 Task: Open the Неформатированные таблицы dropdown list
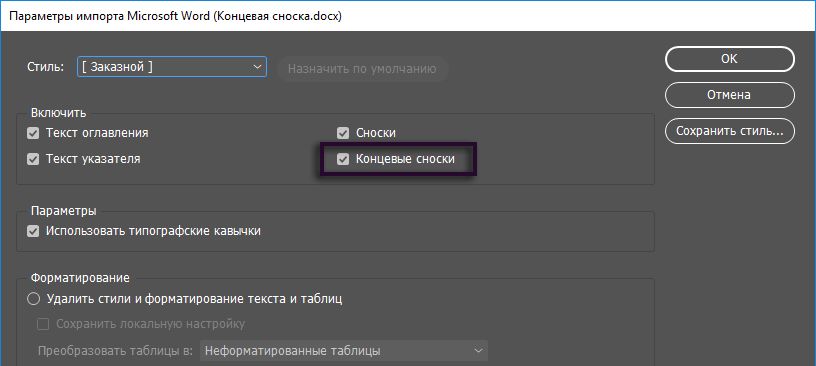coord(343,351)
